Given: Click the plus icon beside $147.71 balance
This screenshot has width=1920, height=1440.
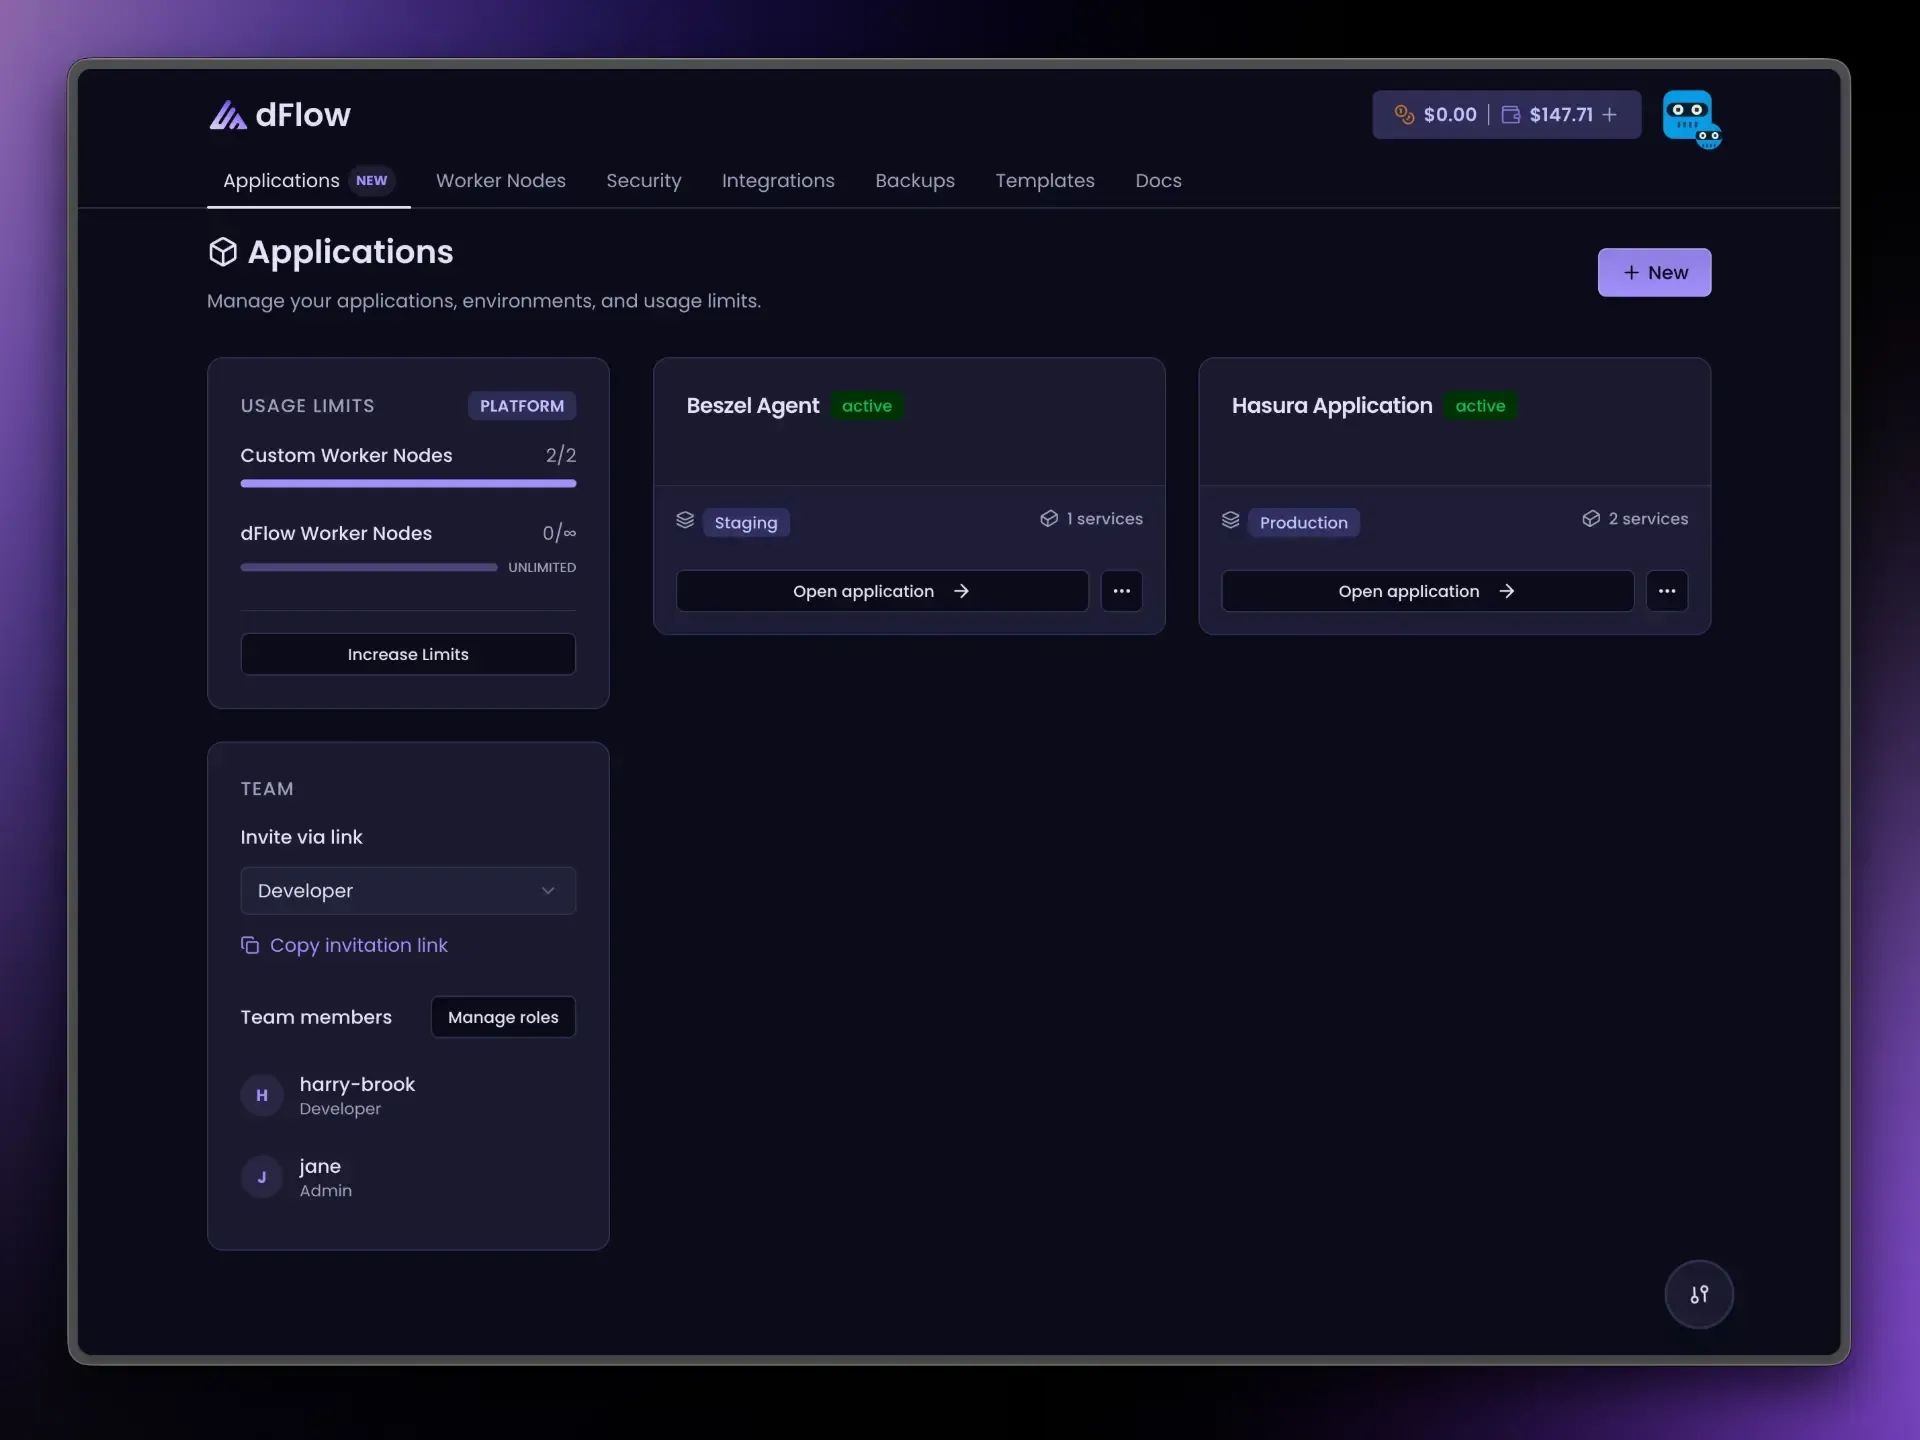Looking at the screenshot, I should pyautogui.click(x=1609, y=115).
